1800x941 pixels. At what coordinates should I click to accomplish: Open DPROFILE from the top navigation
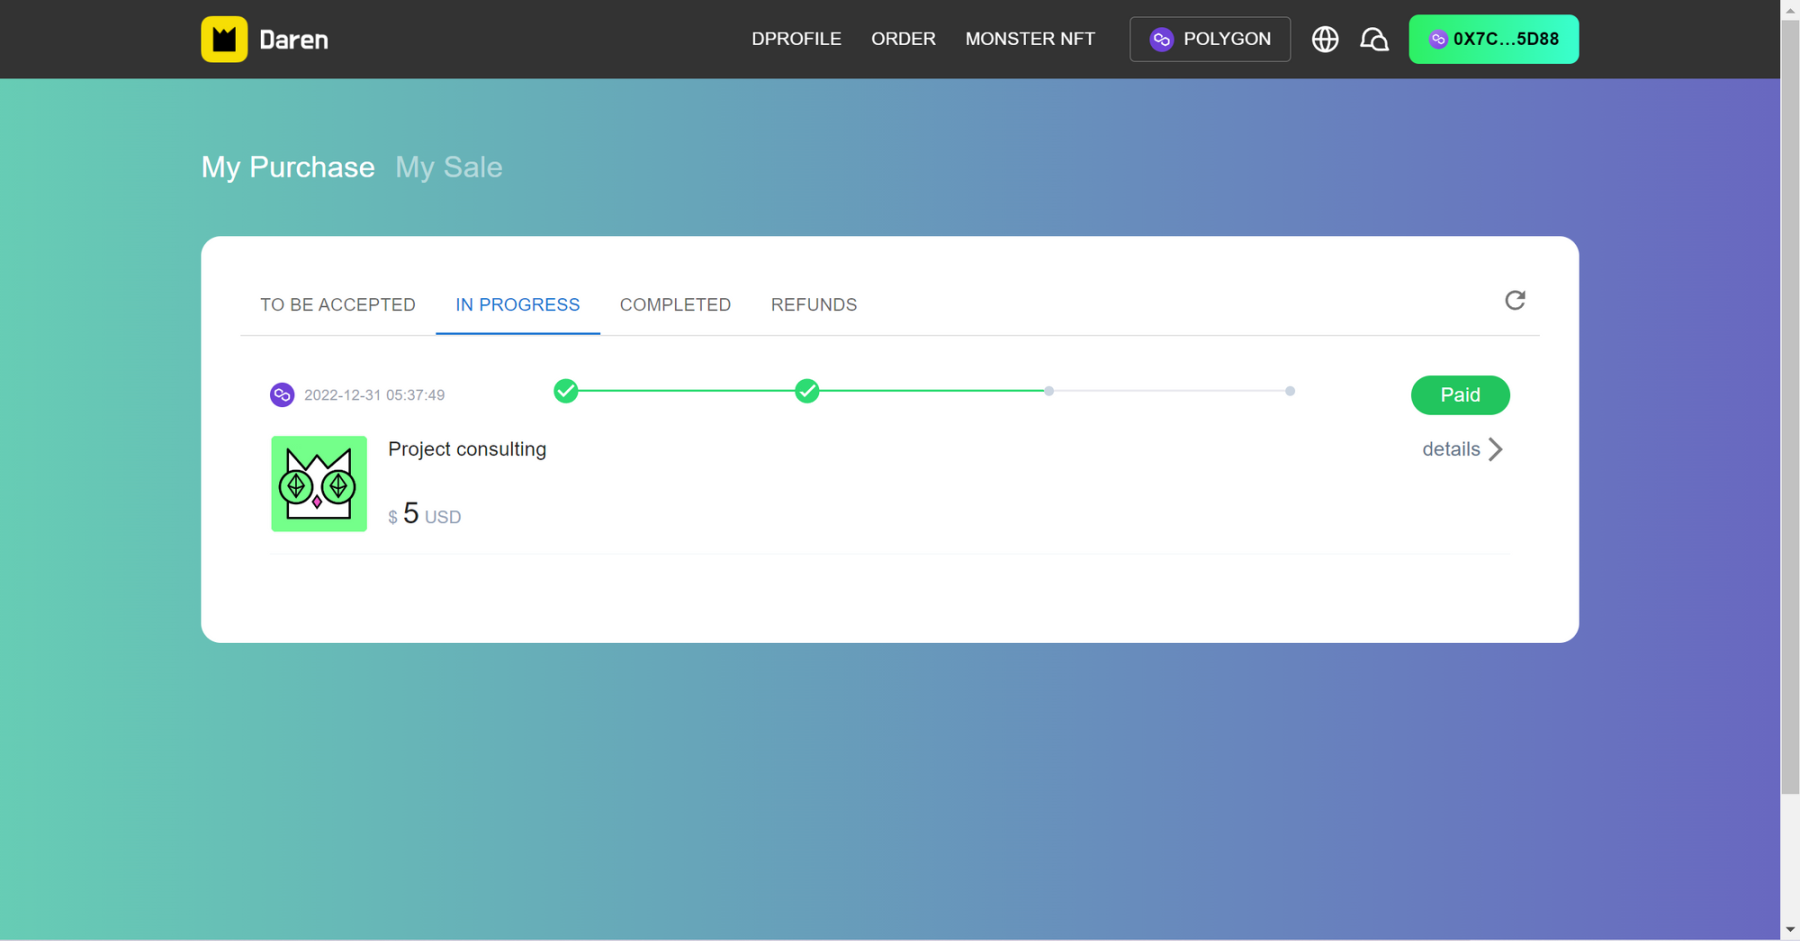coord(796,39)
